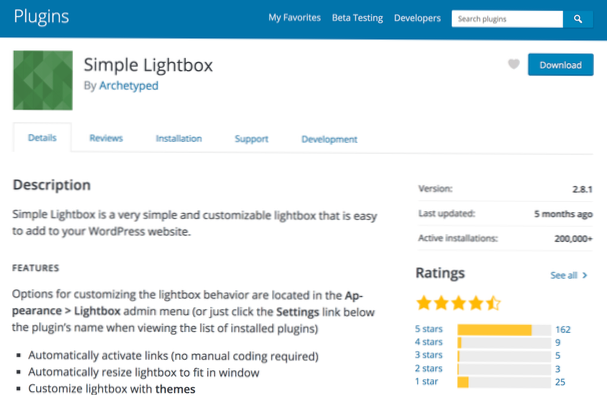The width and height of the screenshot is (607, 396).
Task: Click See all ratings link
Action: tap(564, 275)
